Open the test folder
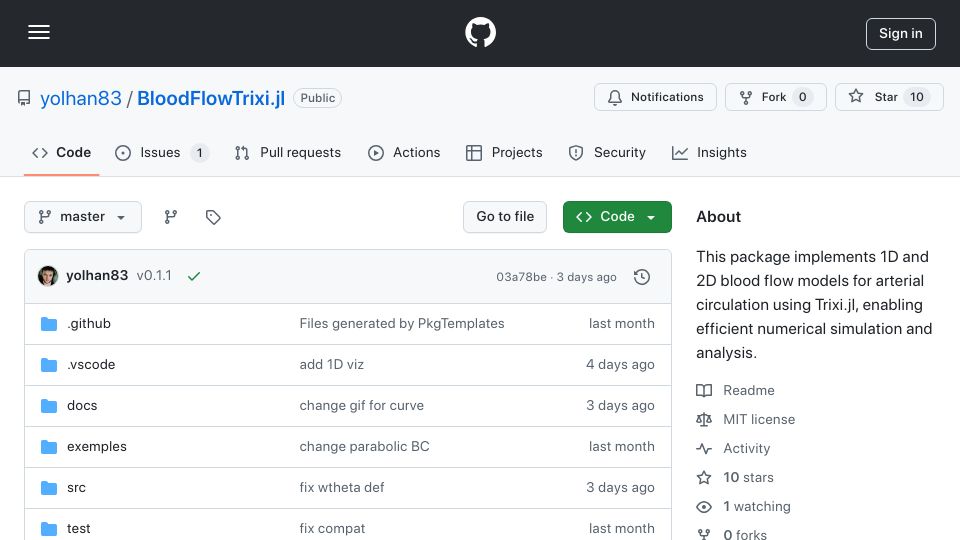960x540 pixels. [78, 528]
